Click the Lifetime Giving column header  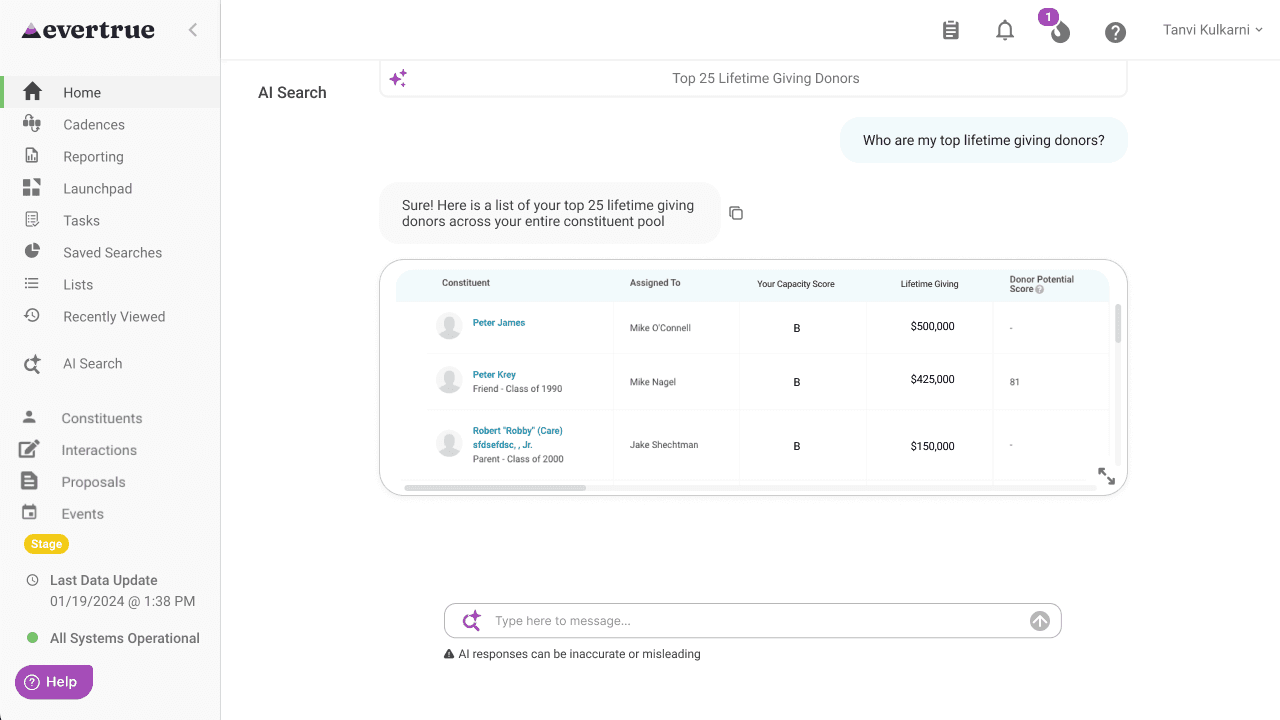point(929,284)
